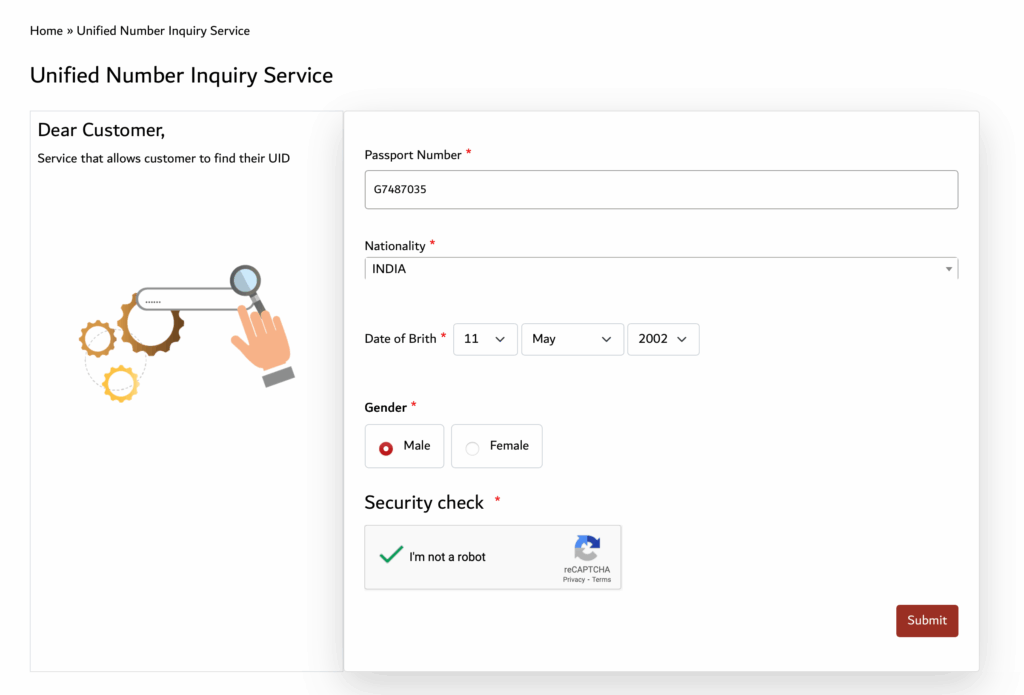Go to Home in the breadcrumb
Image resolution: width=1024 pixels, height=695 pixels.
click(x=46, y=31)
